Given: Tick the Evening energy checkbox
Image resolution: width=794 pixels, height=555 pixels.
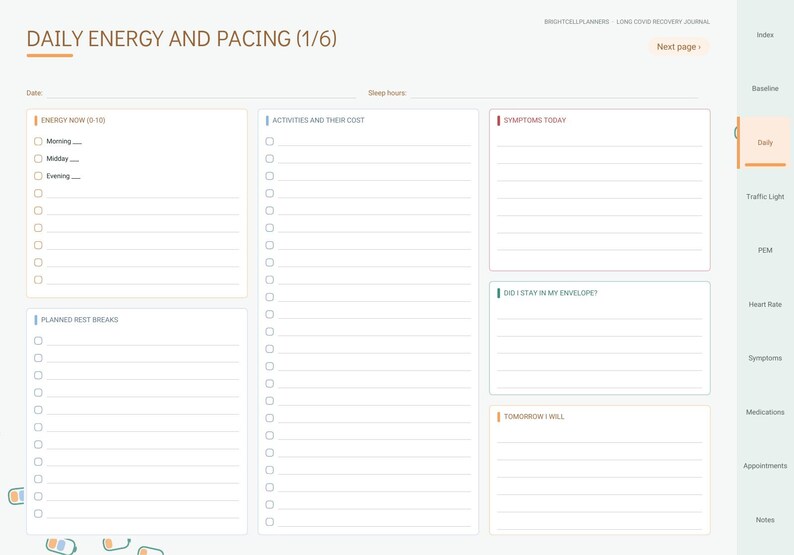Looking at the screenshot, I should [38, 176].
